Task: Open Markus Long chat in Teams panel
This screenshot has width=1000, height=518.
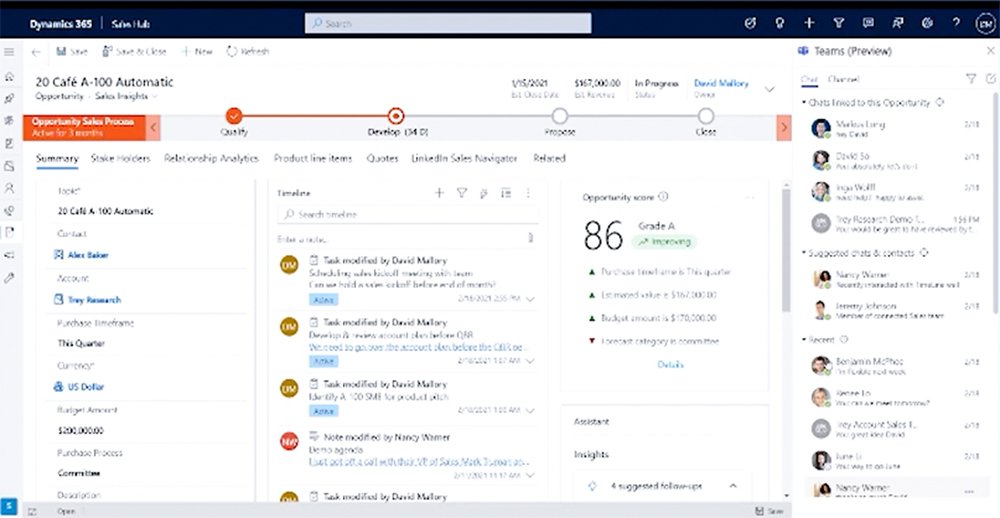Action: (895, 128)
